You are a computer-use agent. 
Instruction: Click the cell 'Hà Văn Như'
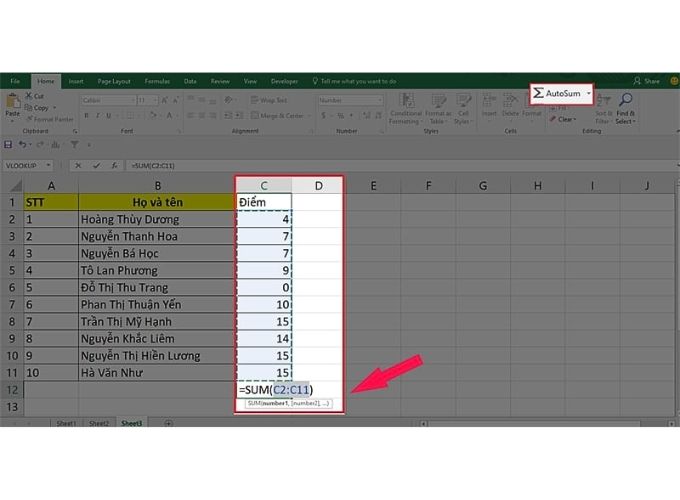157,373
